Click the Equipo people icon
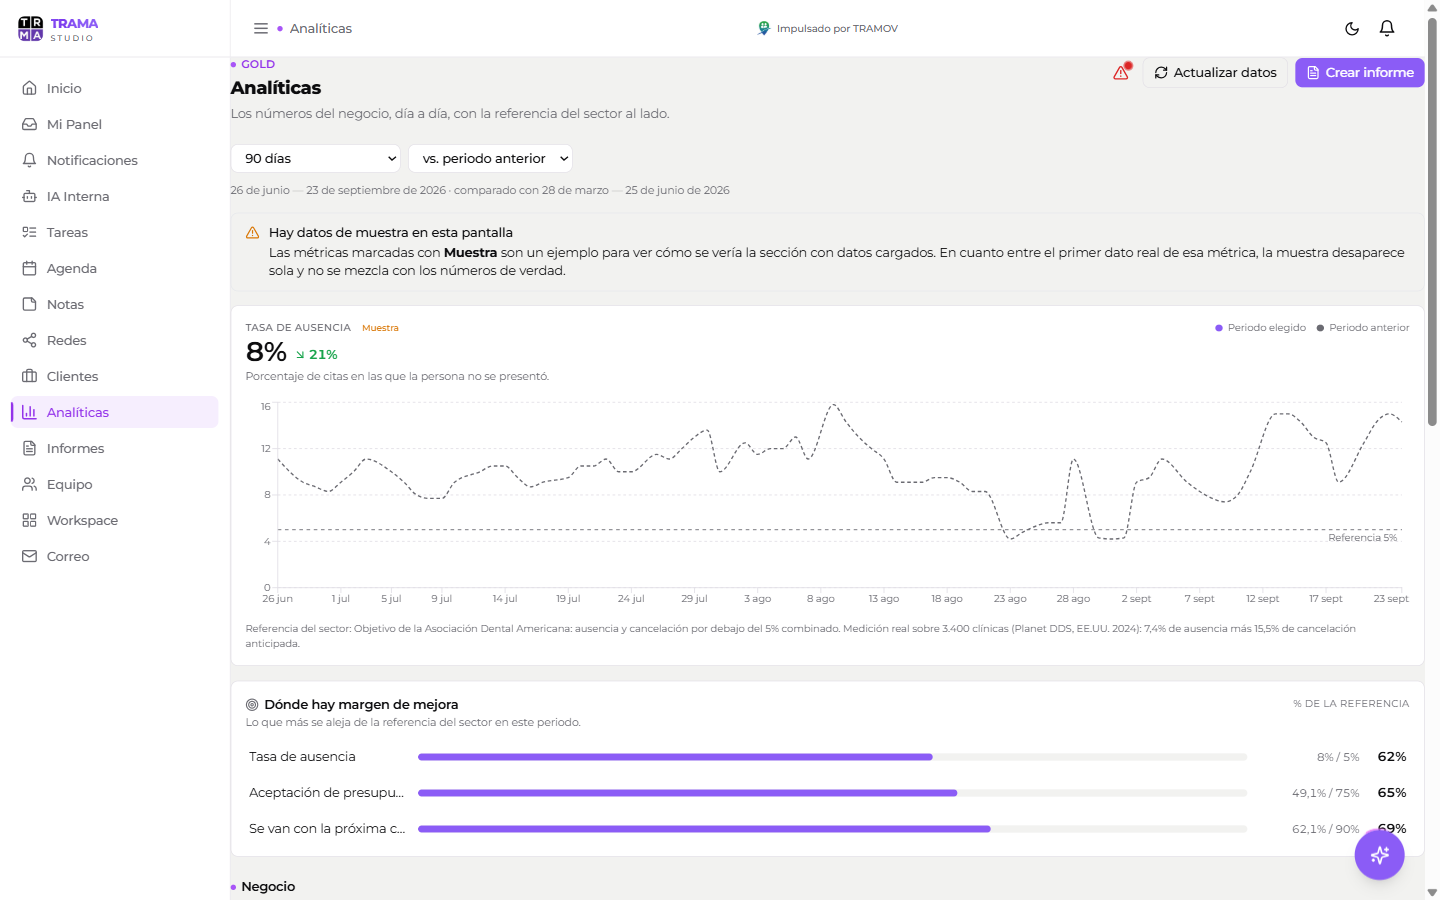This screenshot has width=1440, height=900. [x=30, y=484]
